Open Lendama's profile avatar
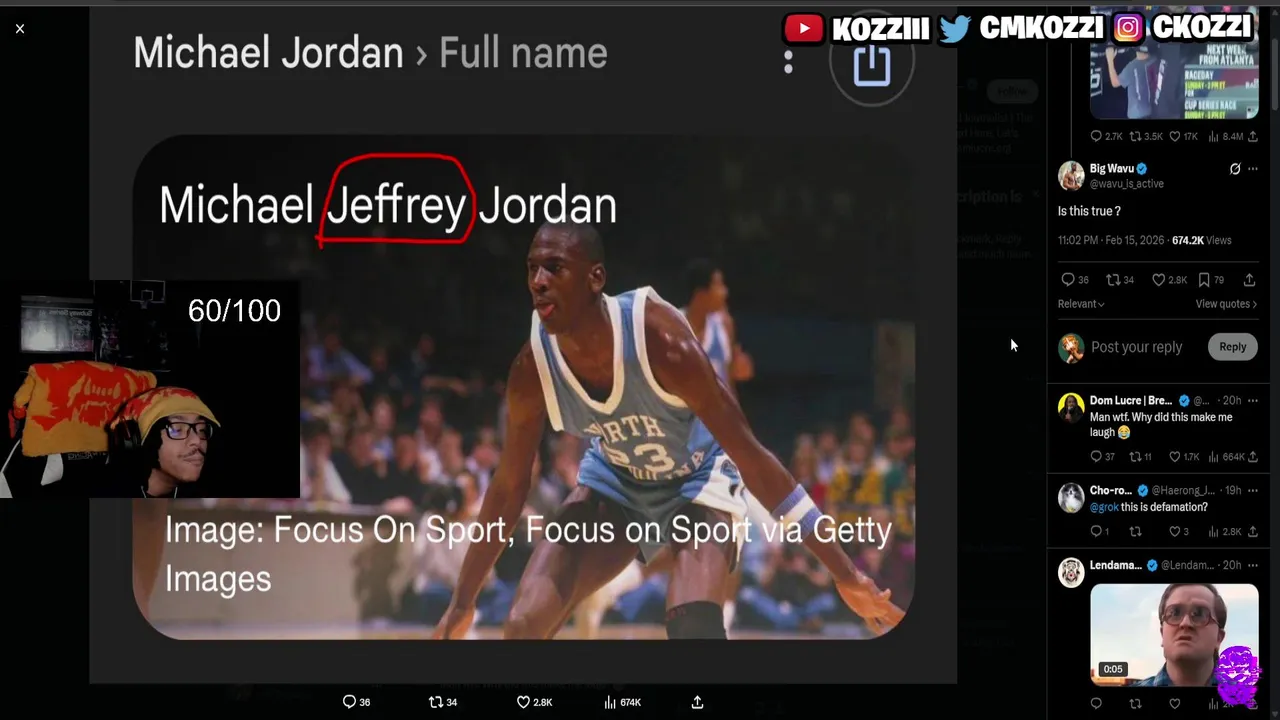The image size is (1280, 720). 1071,572
